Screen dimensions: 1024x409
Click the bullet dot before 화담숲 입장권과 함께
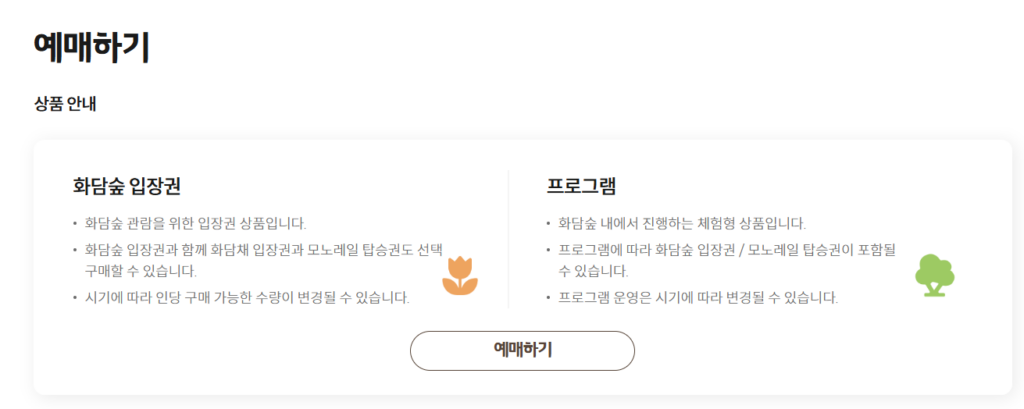(74, 250)
